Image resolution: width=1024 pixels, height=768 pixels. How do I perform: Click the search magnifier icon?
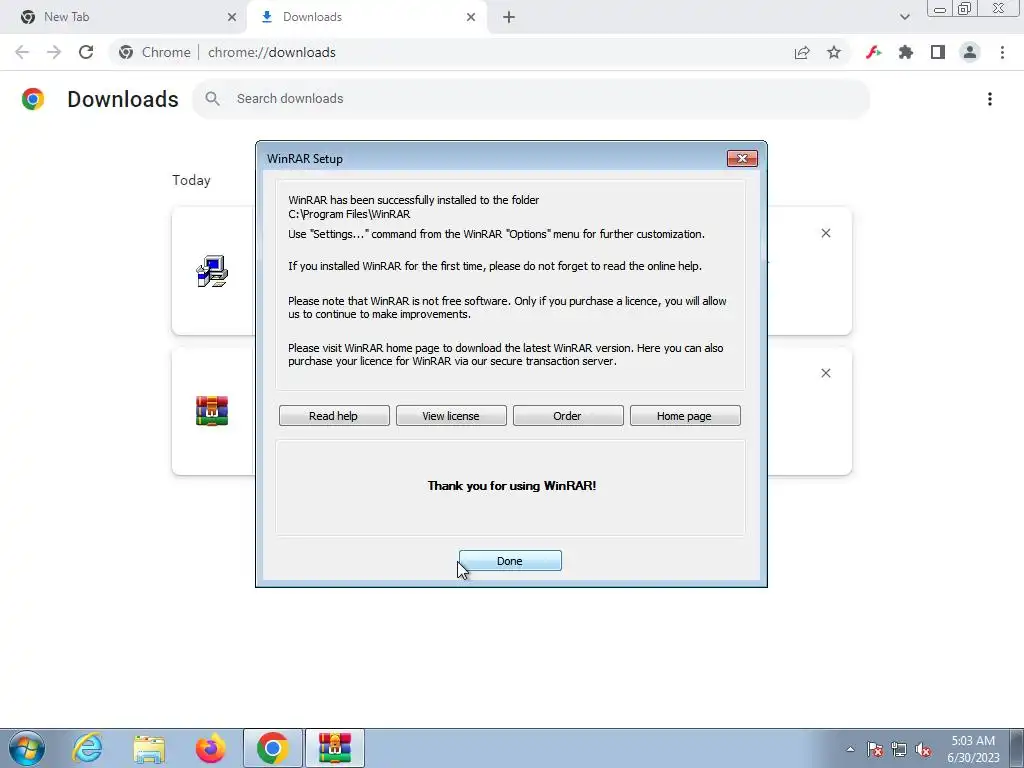click(x=212, y=99)
